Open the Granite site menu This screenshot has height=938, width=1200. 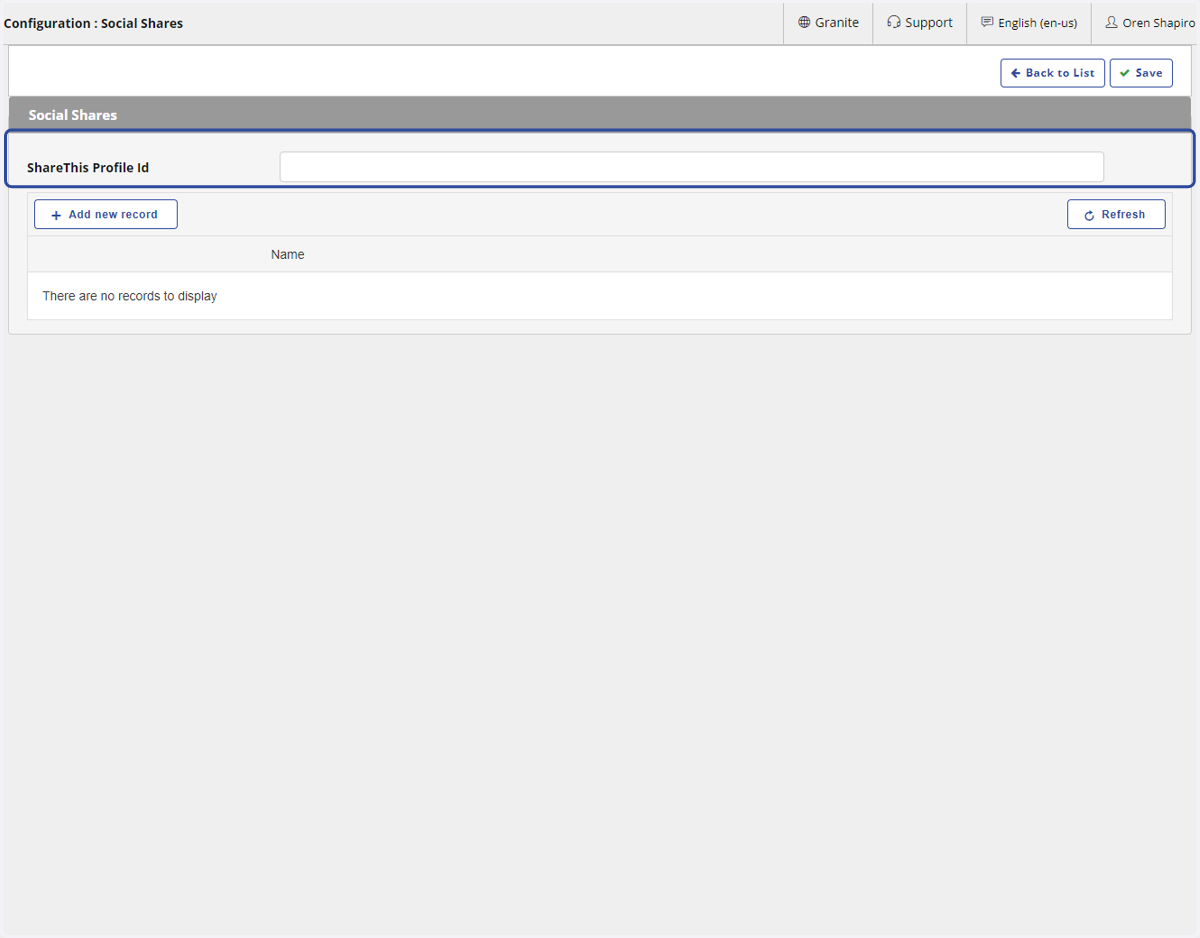point(828,22)
